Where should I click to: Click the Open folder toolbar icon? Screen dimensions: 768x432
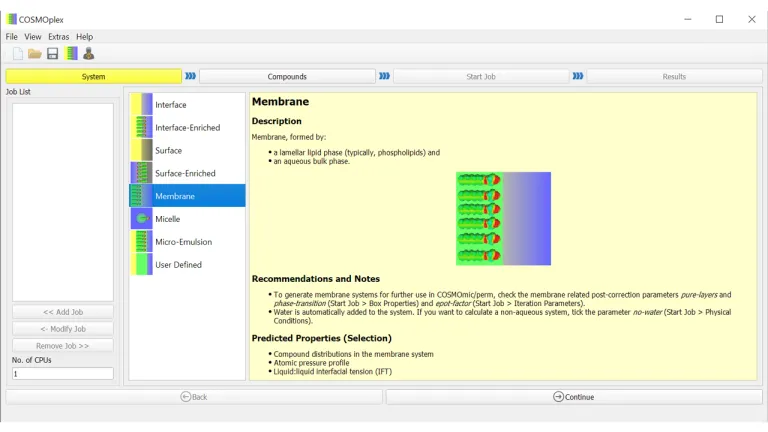[x=35, y=53]
